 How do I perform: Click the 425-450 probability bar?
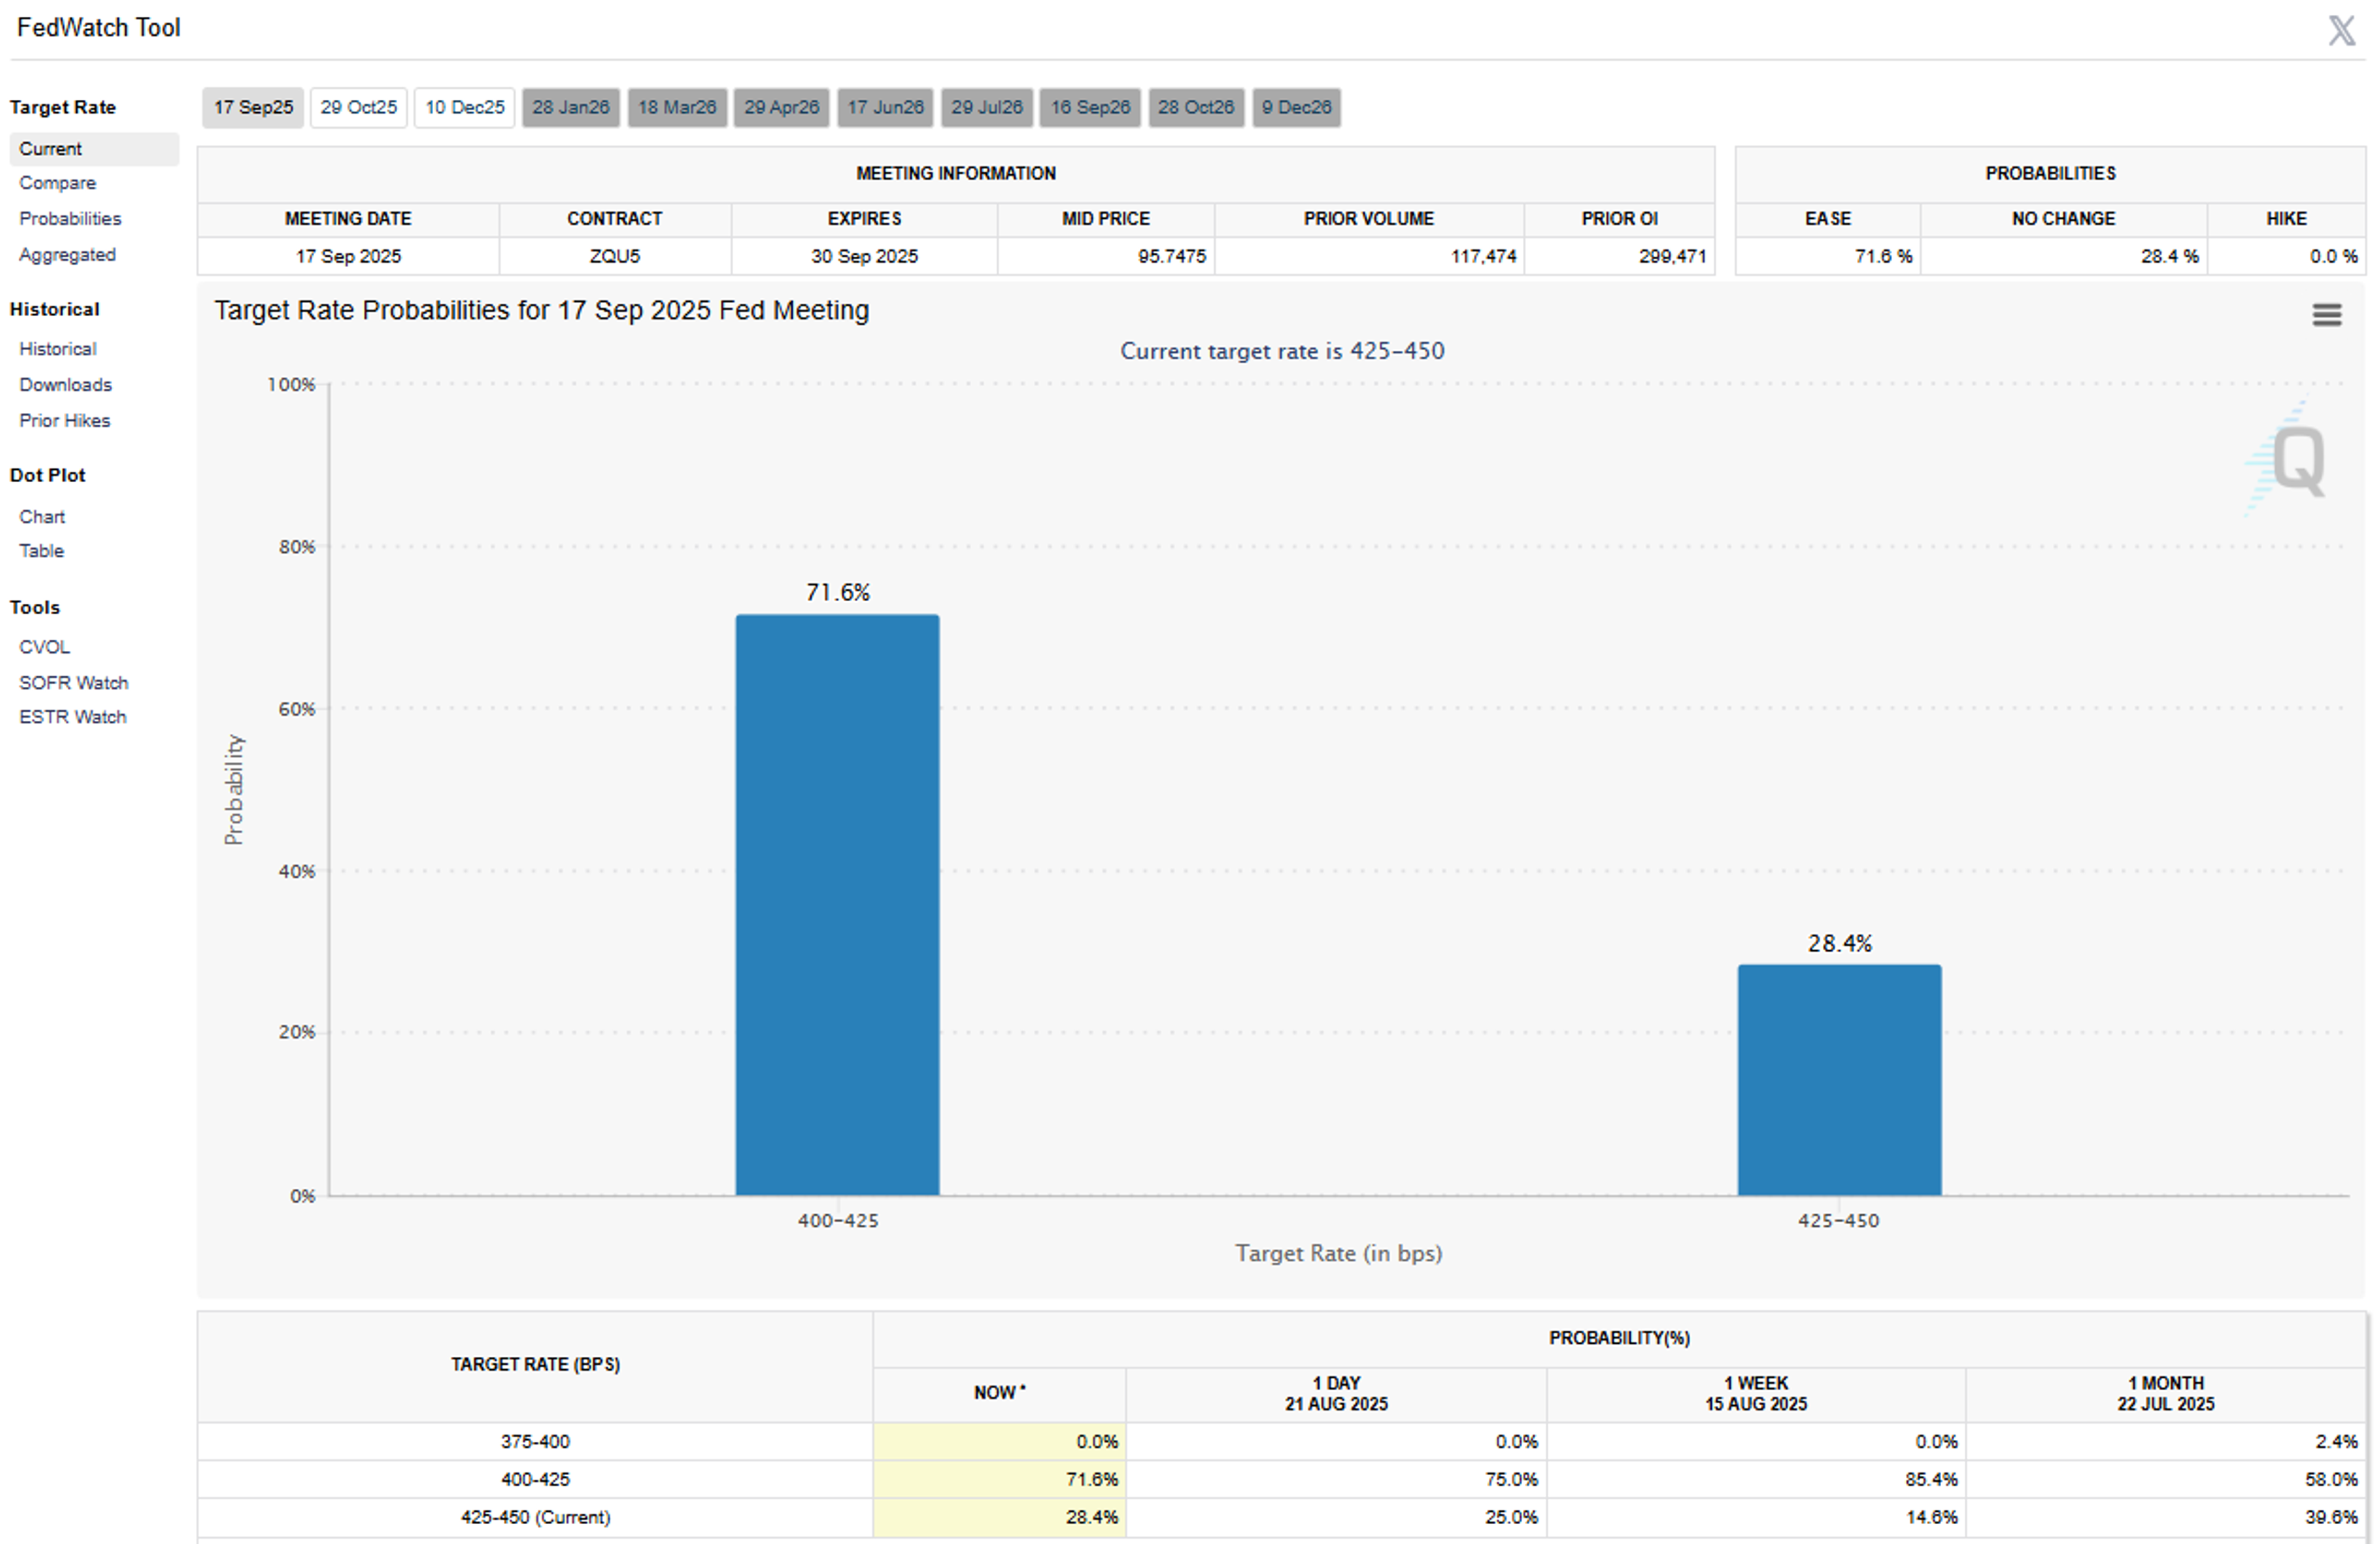(x=1839, y=1080)
